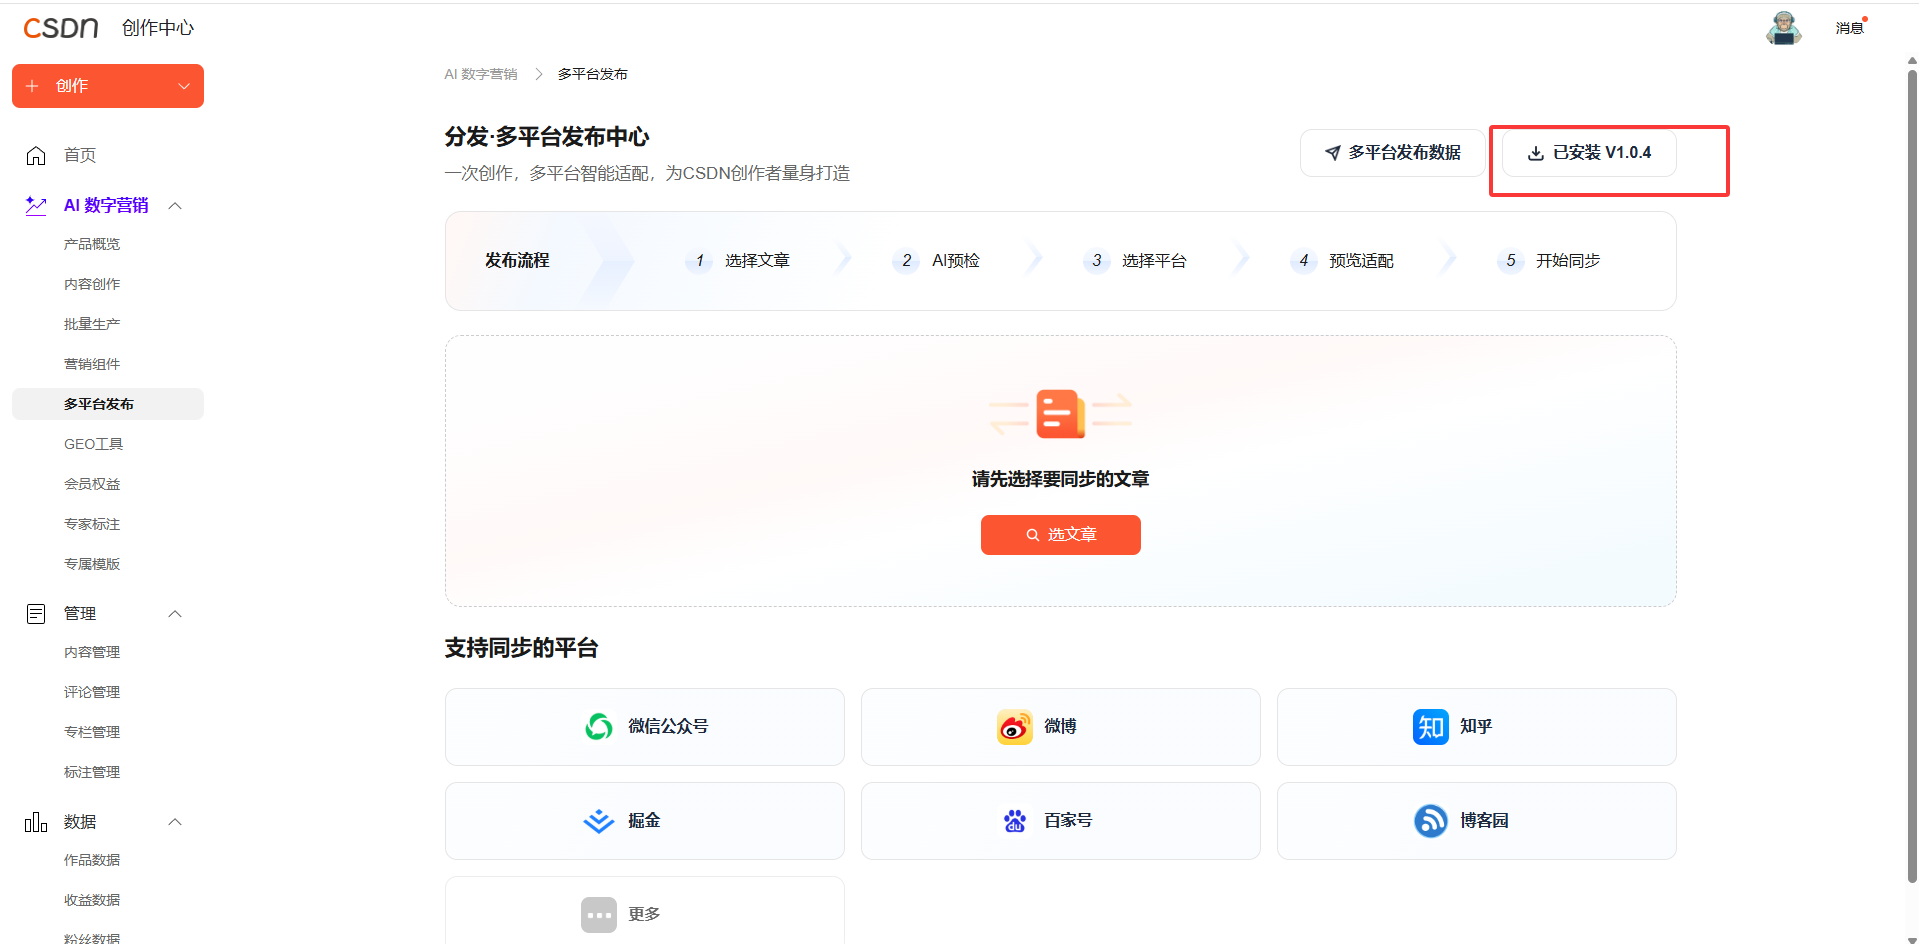Viewport: 1919px width, 944px height.
Task: Collapse the AI 数字营销 section
Action: pyautogui.click(x=175, y=205)
